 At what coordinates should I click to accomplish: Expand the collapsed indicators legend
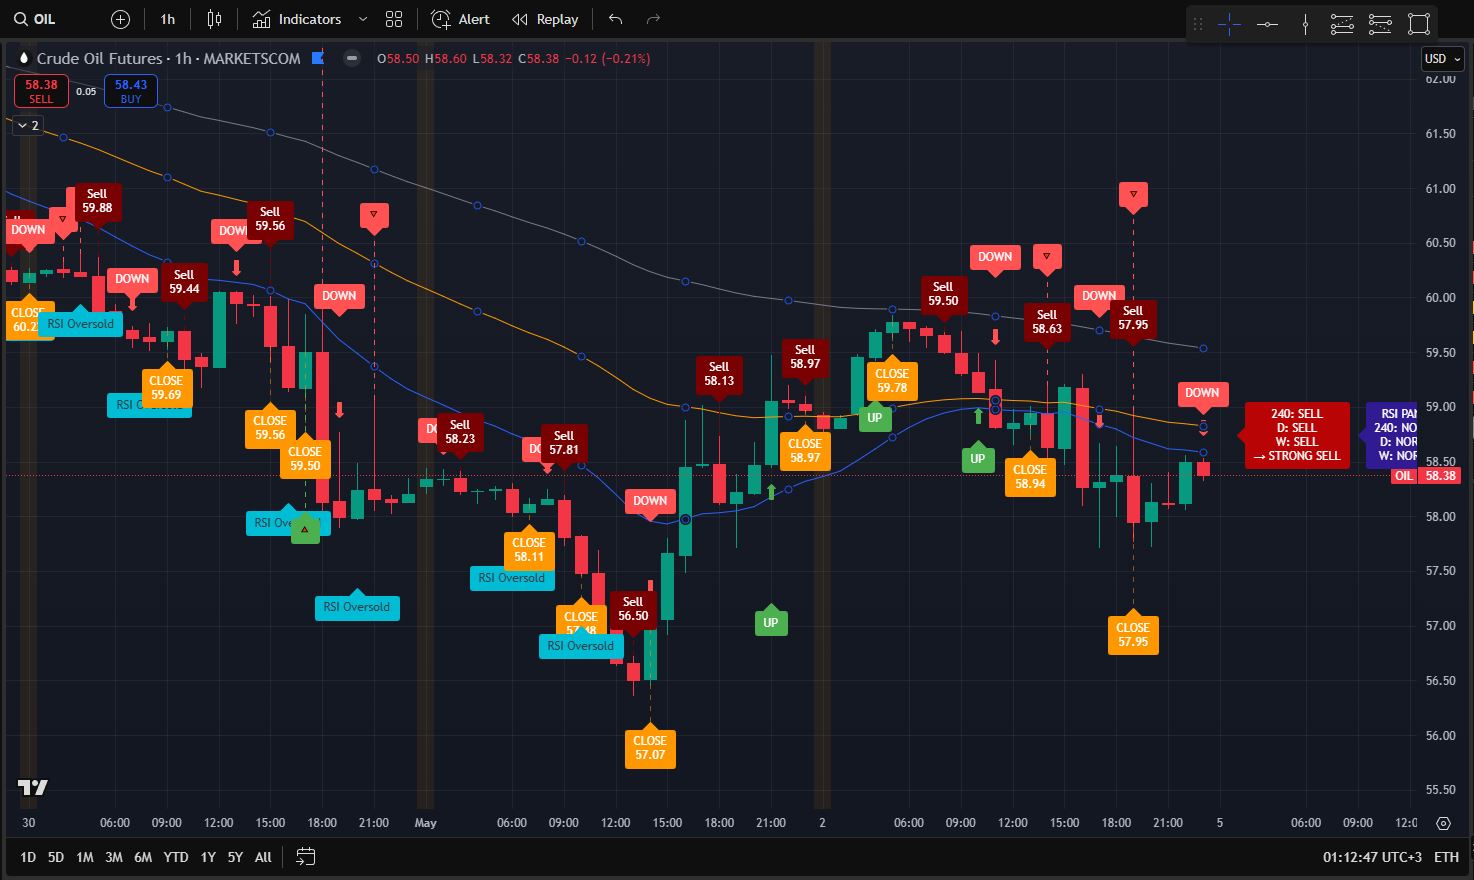coord(27,125)
